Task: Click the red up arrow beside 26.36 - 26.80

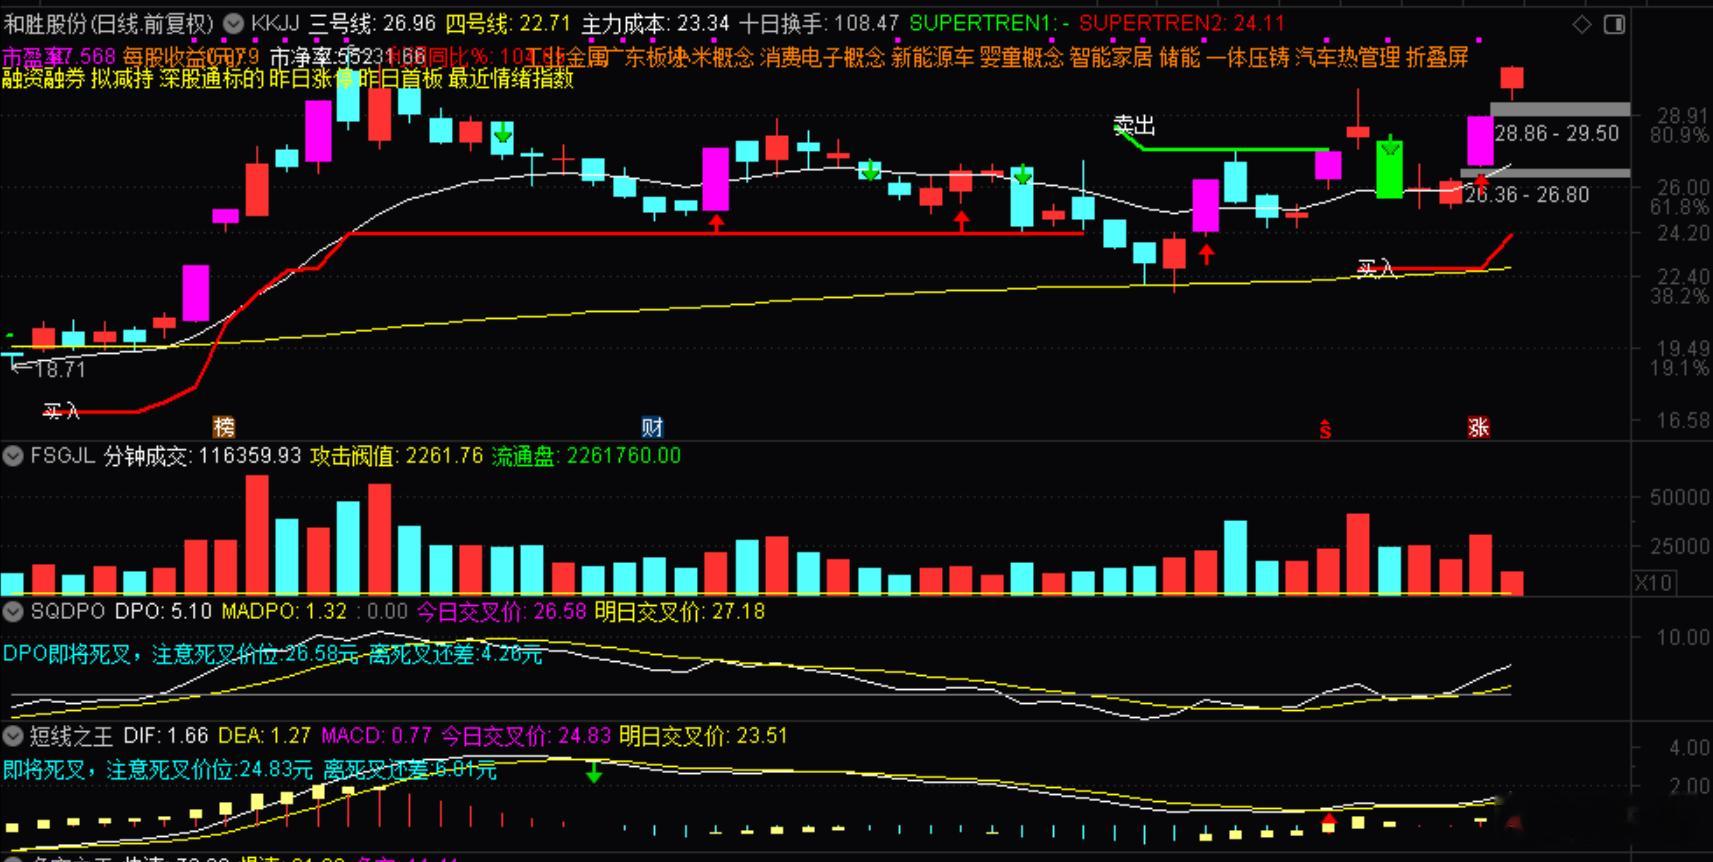Action: tap(1481, 183)
